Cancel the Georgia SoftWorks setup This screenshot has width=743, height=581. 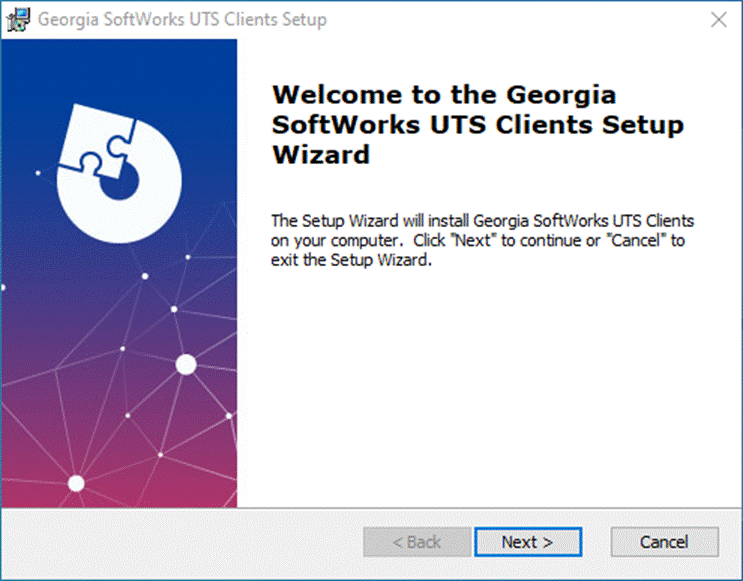point(664,542)
